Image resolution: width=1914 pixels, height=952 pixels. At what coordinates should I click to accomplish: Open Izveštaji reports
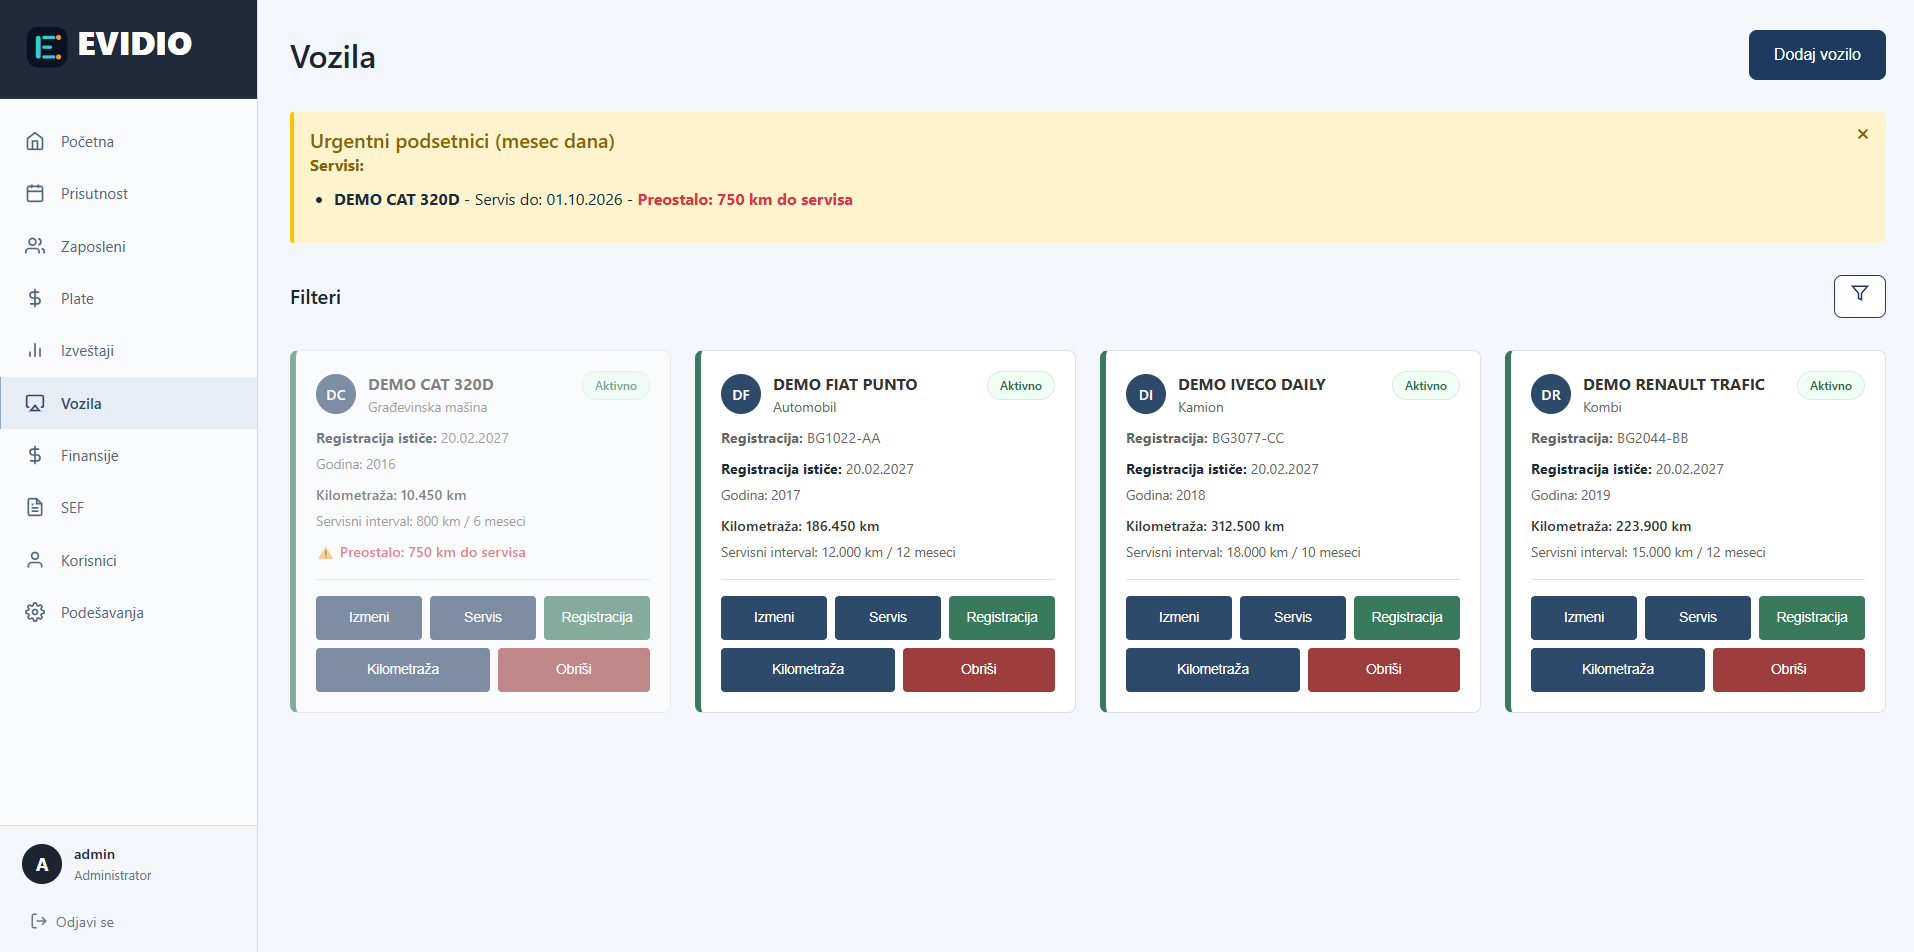coord(89,350)
